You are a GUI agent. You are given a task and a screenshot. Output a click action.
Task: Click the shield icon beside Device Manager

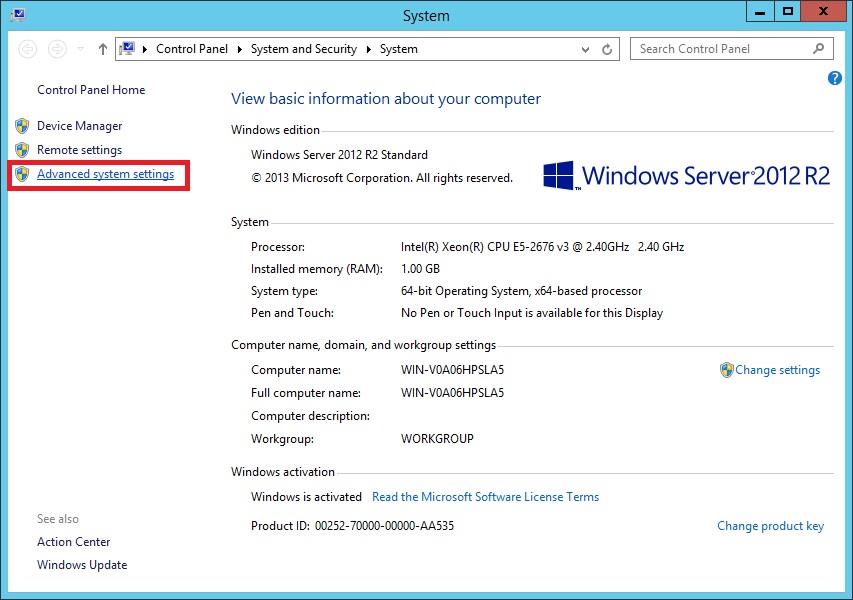pos(22,126)
